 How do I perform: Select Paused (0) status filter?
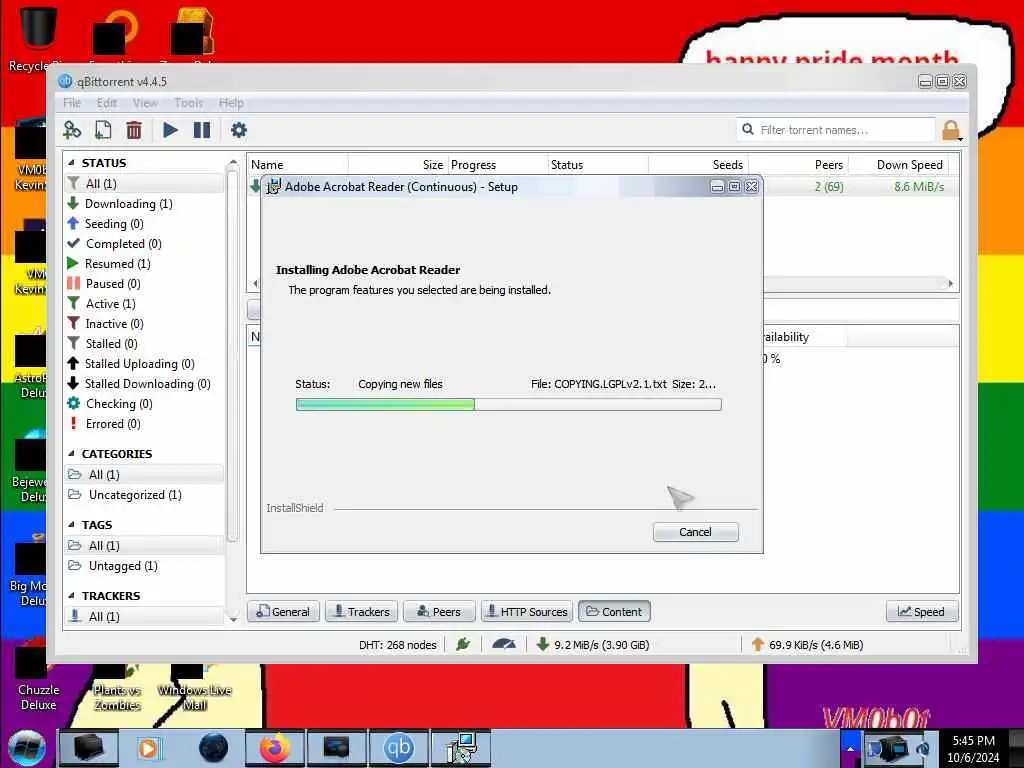point(113,283)
